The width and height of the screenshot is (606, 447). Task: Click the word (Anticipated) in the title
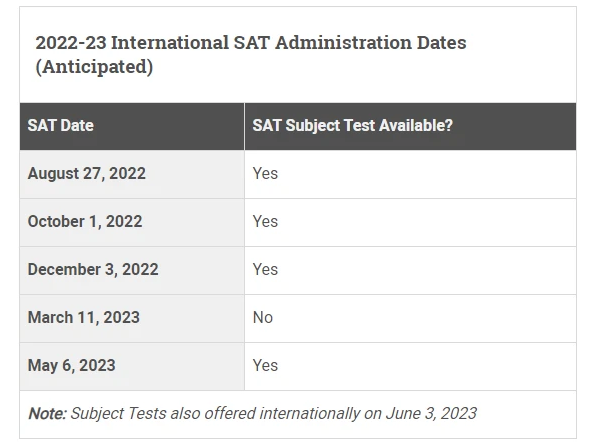94,68
